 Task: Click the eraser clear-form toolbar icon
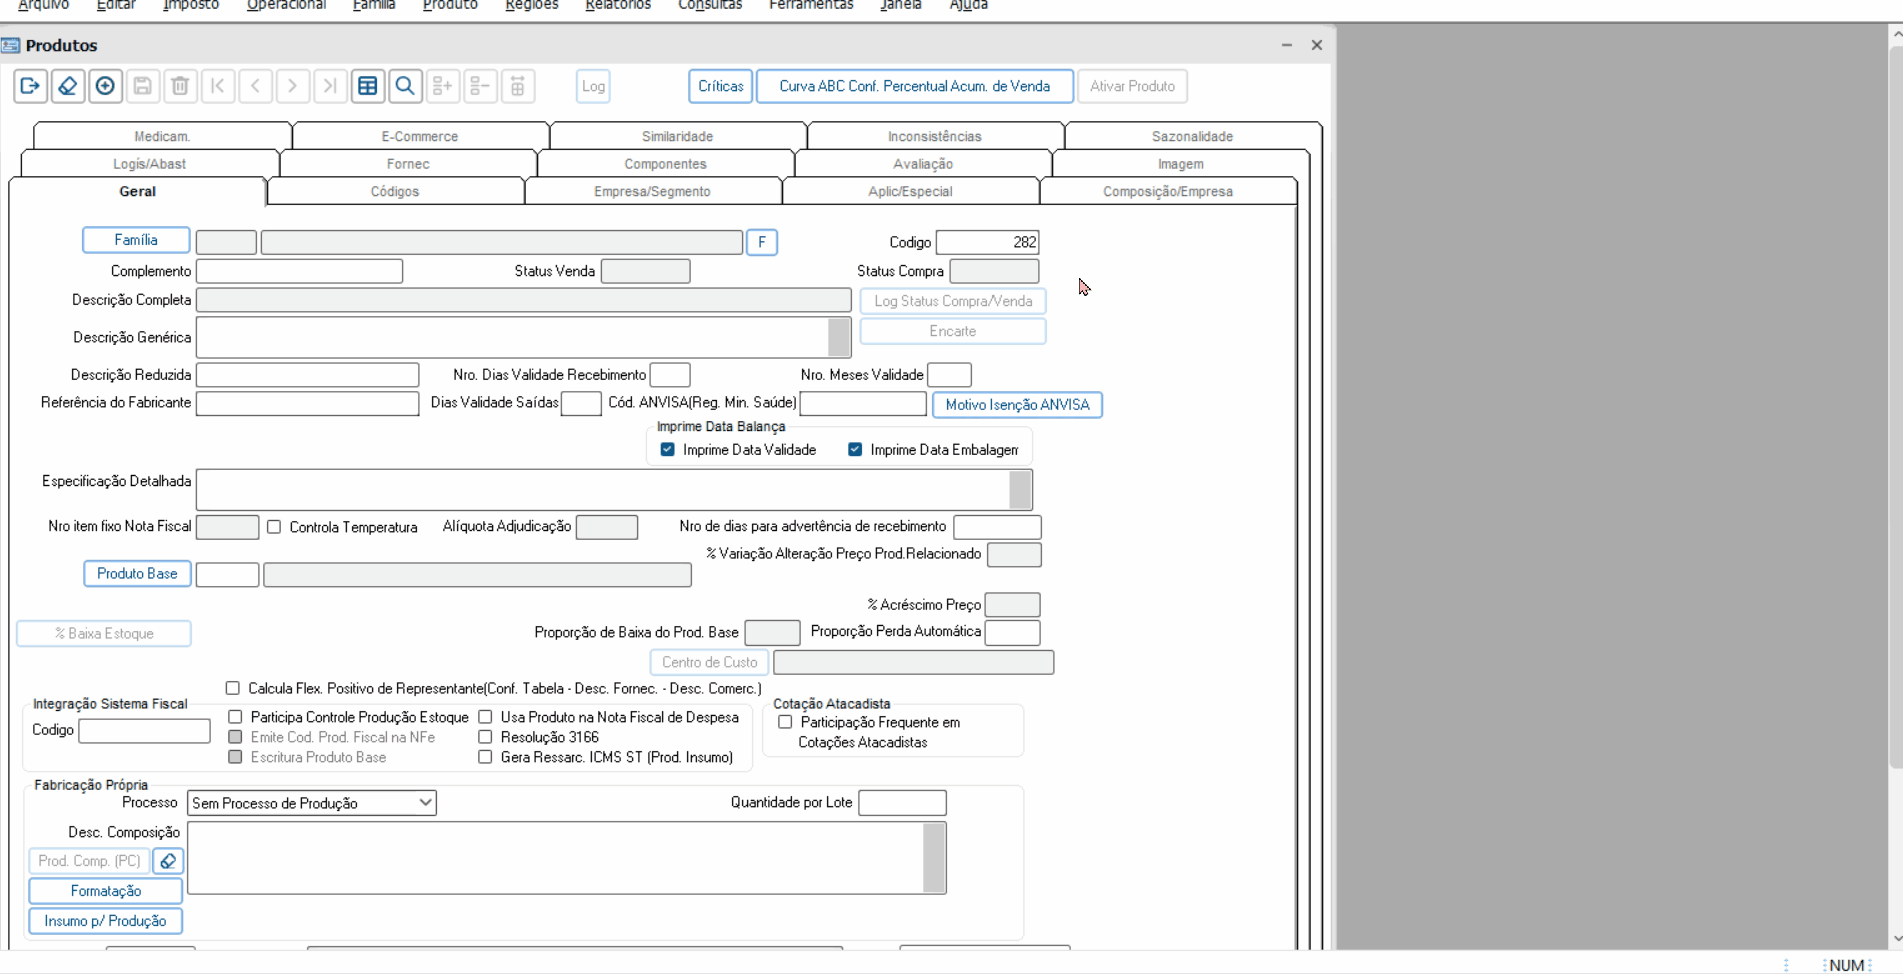coord(68,86)
